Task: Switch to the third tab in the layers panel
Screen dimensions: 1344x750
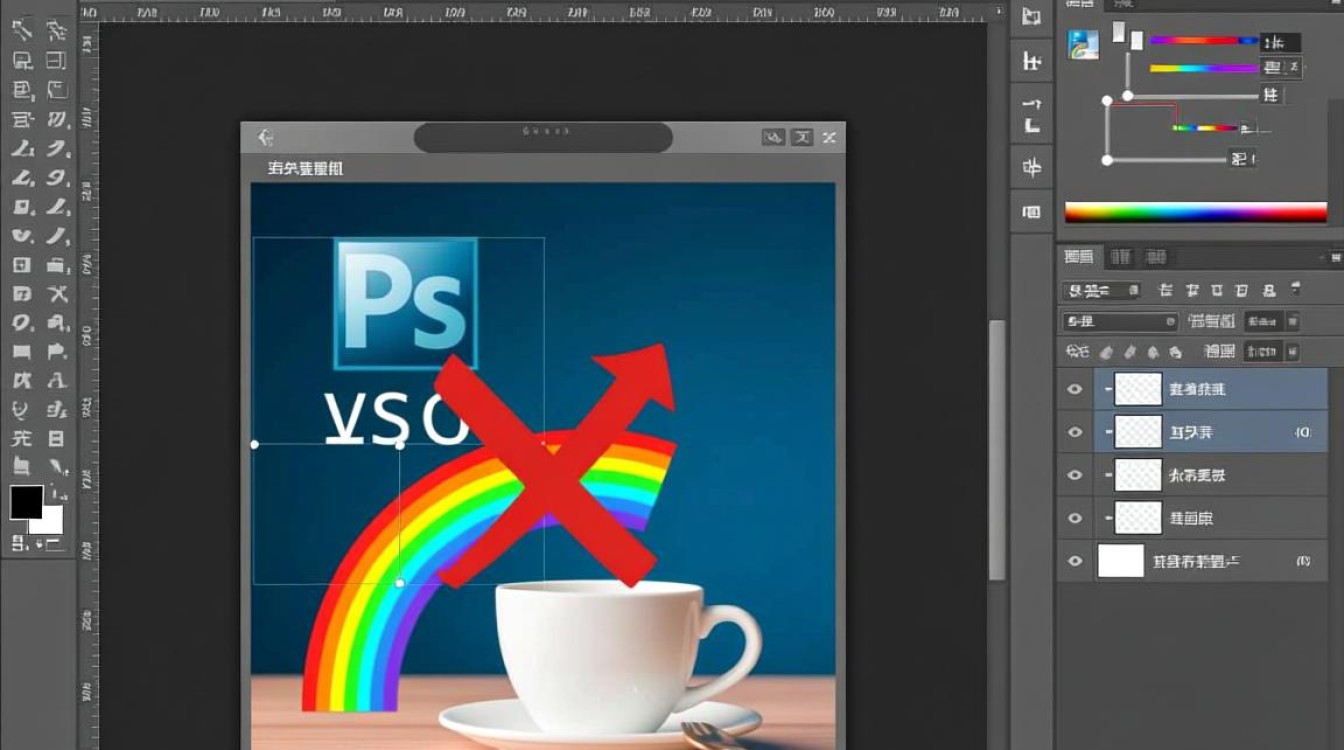Action: click(x=1155, y=257)
